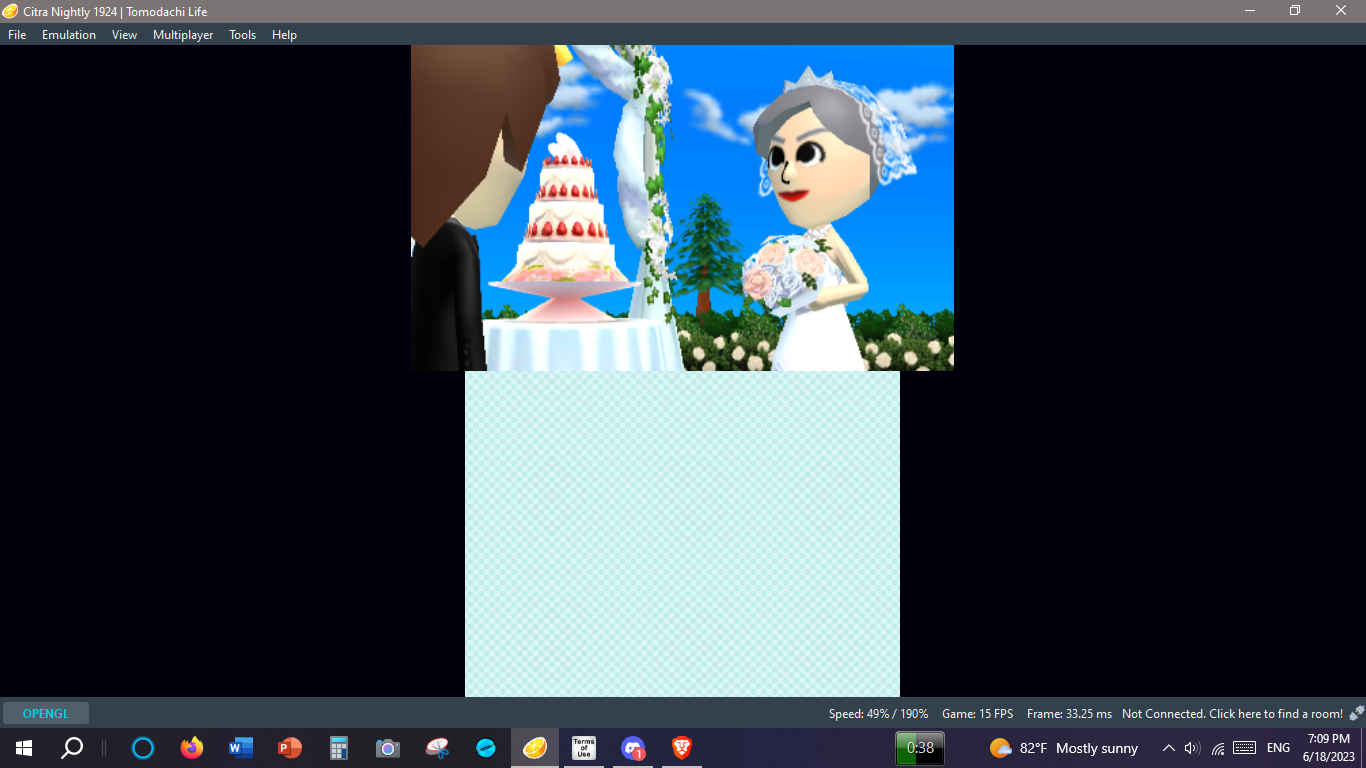This screenshot has width=1366, height=768.
Task: Open Camera app from taskbar
Action: (x=388, y=748)
